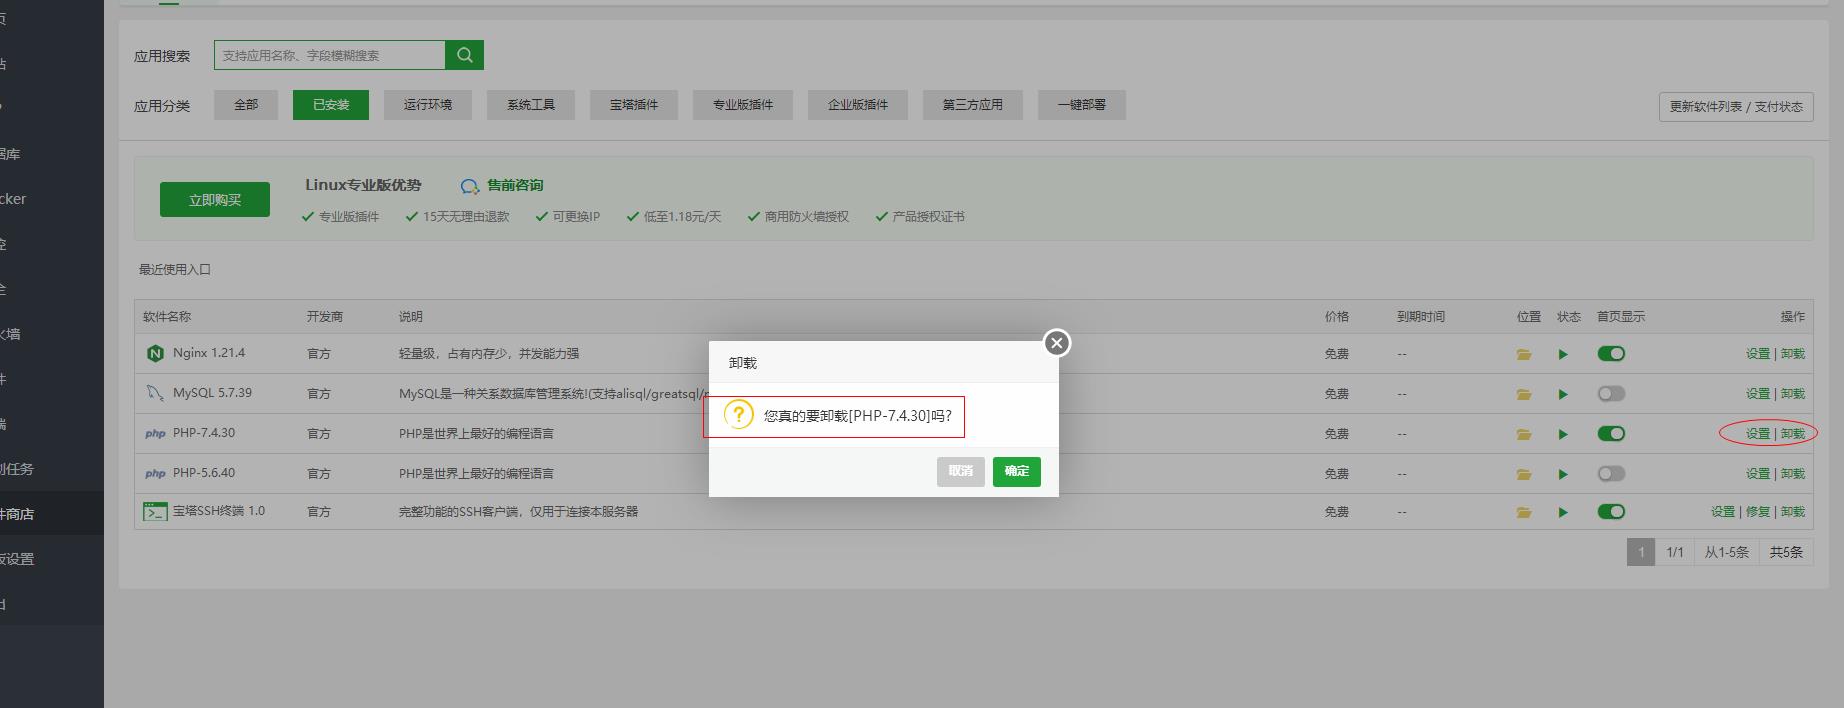Click the software name MySQL 5.7.39
The width and height of the screenshot is (1844, 708).
(x=212, y=393)
